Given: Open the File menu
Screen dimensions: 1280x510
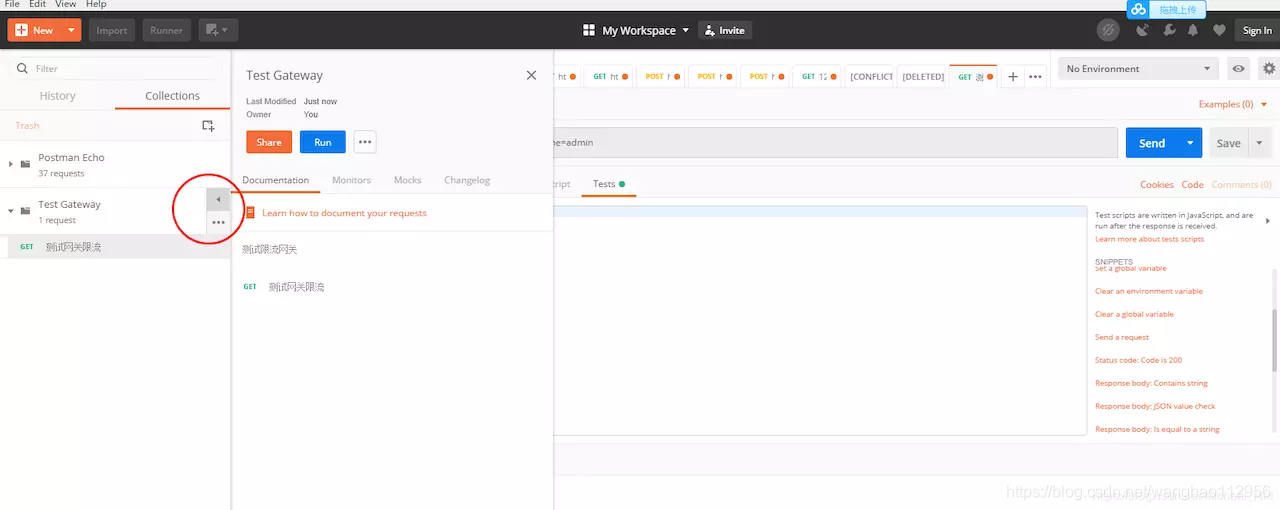Looking at the screenshot, I should pyautogui.click(x=12, y=5).
